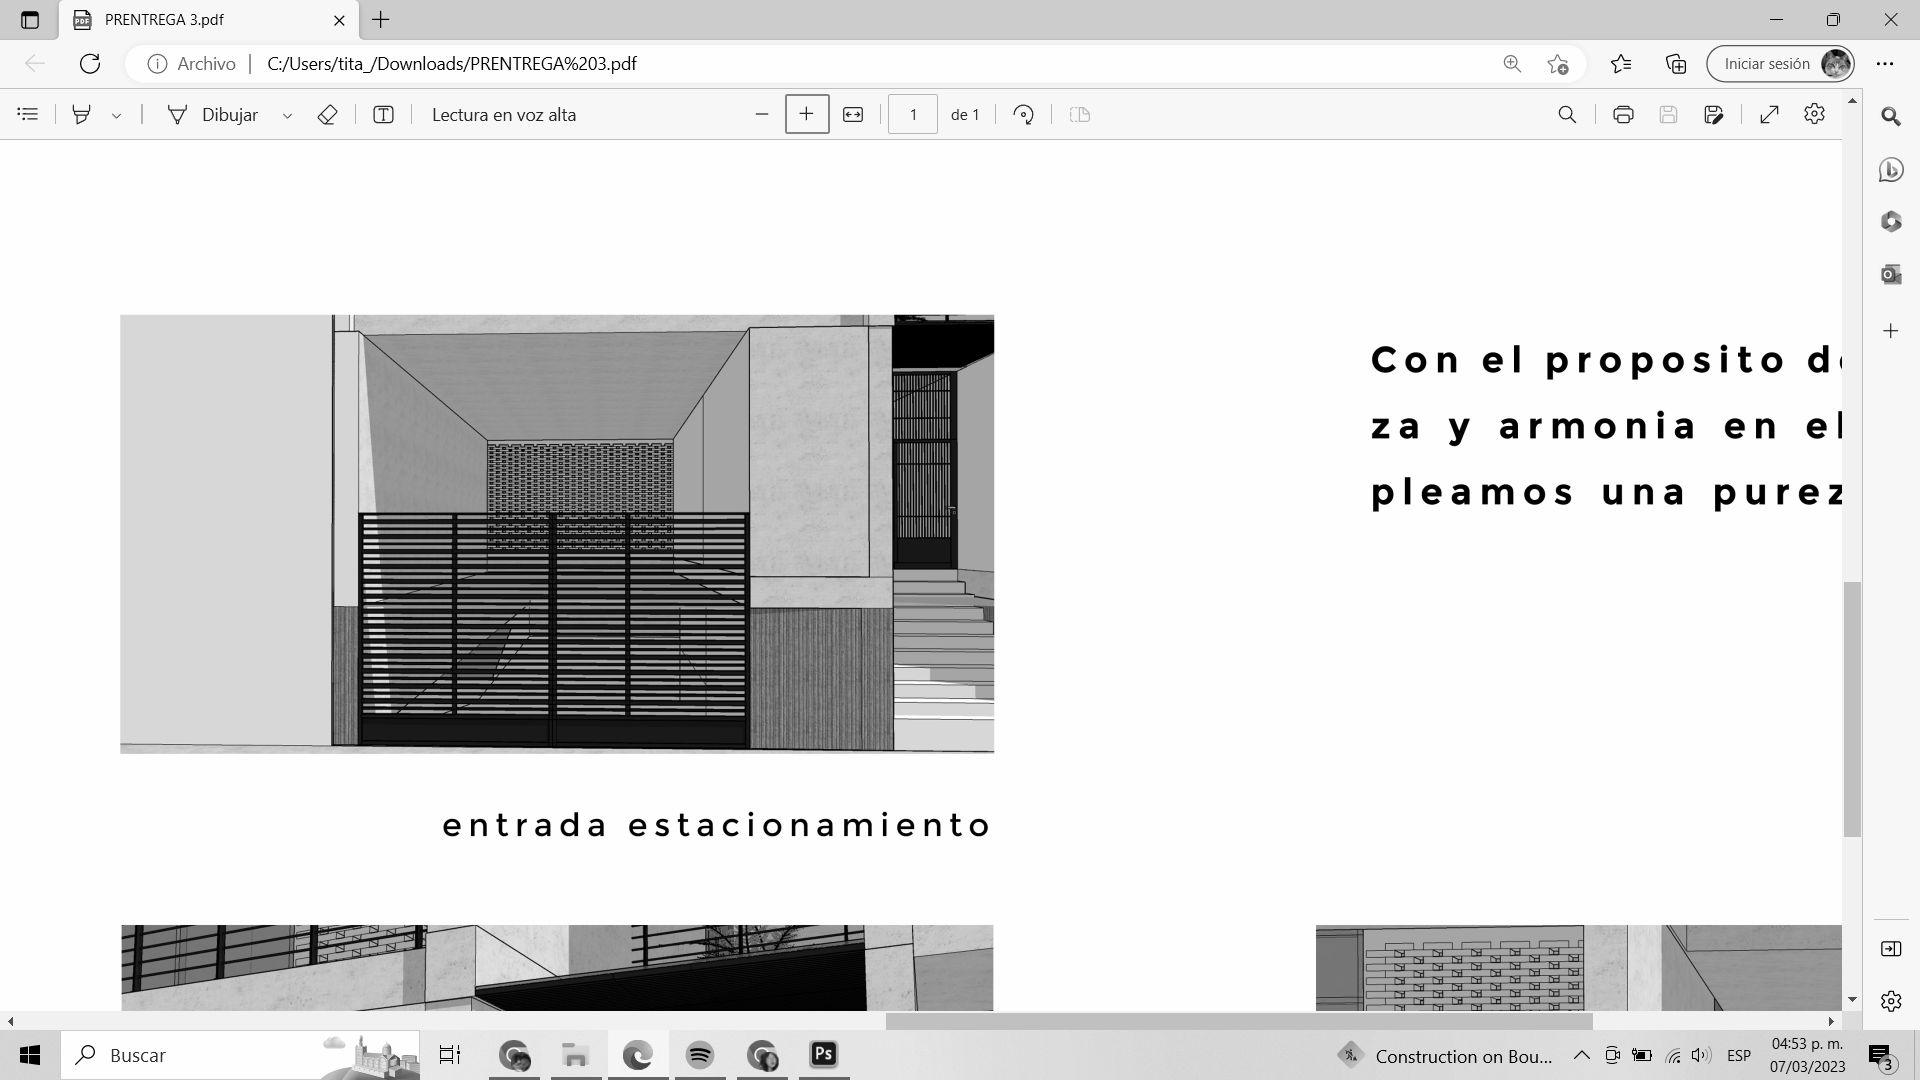Select the eraser tool
Screen dimensions: 1920x1080
(x=327, y=115)
